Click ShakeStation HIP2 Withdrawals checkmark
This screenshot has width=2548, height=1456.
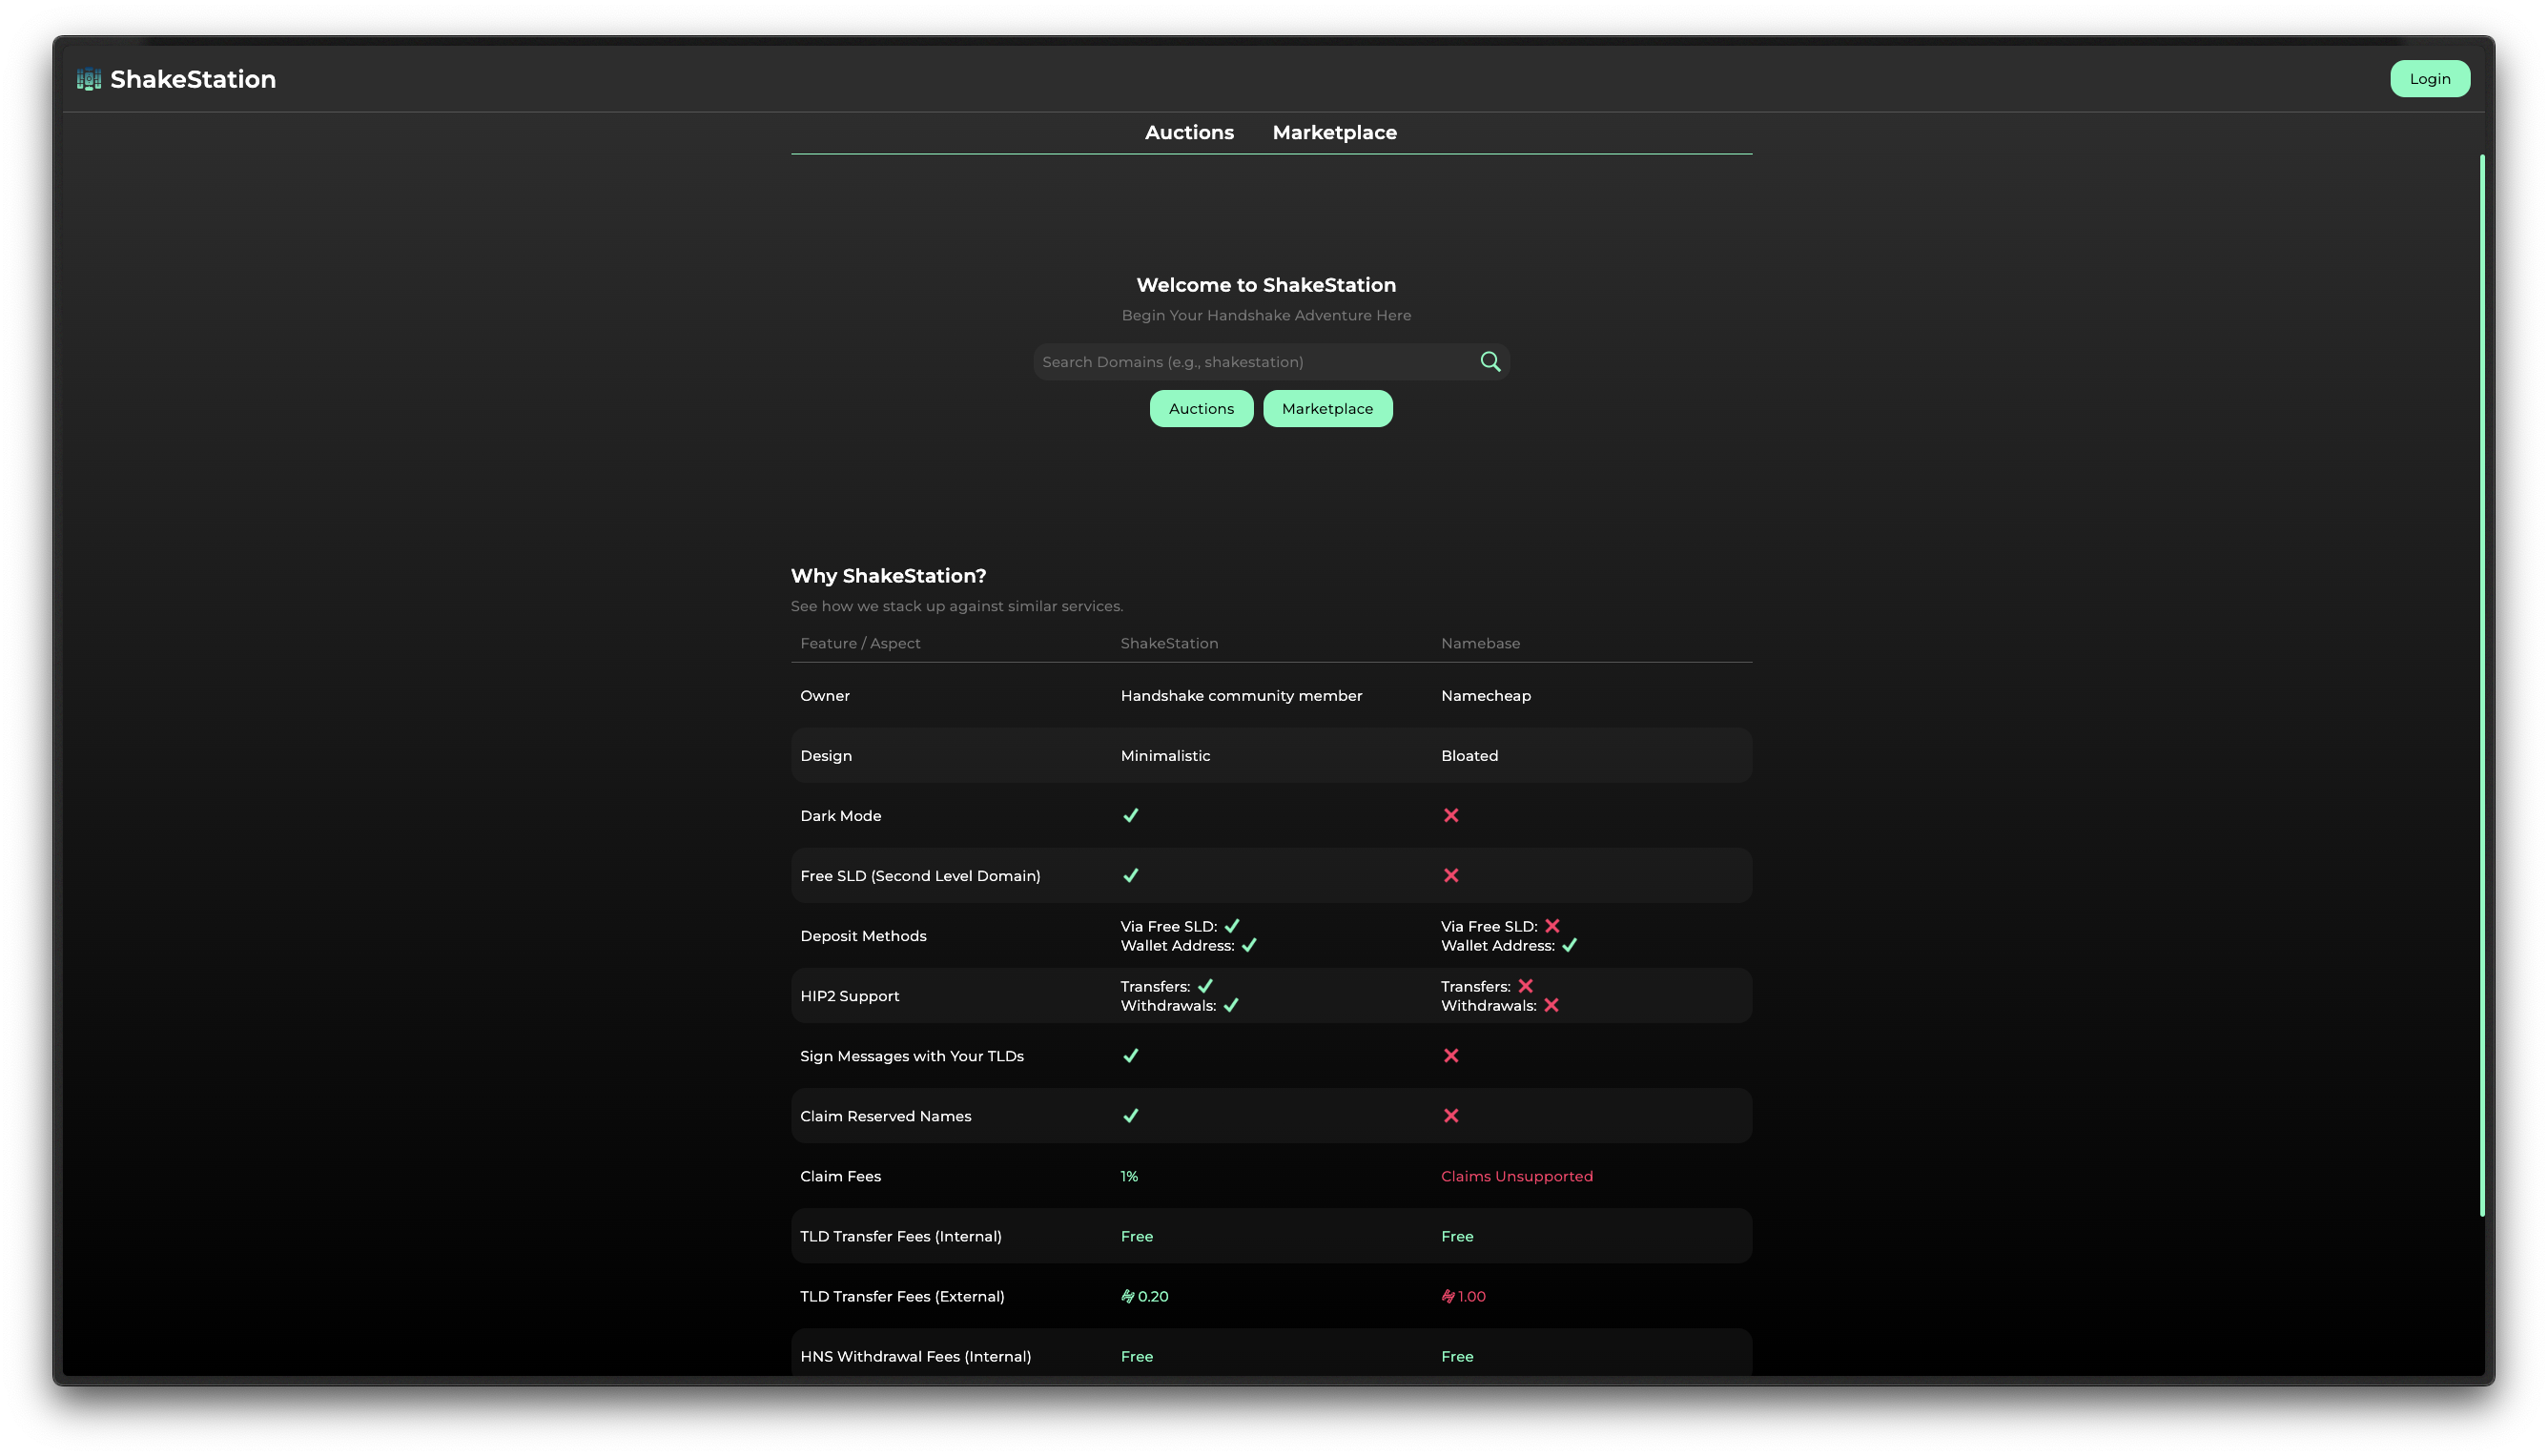pos(1231,1006)
